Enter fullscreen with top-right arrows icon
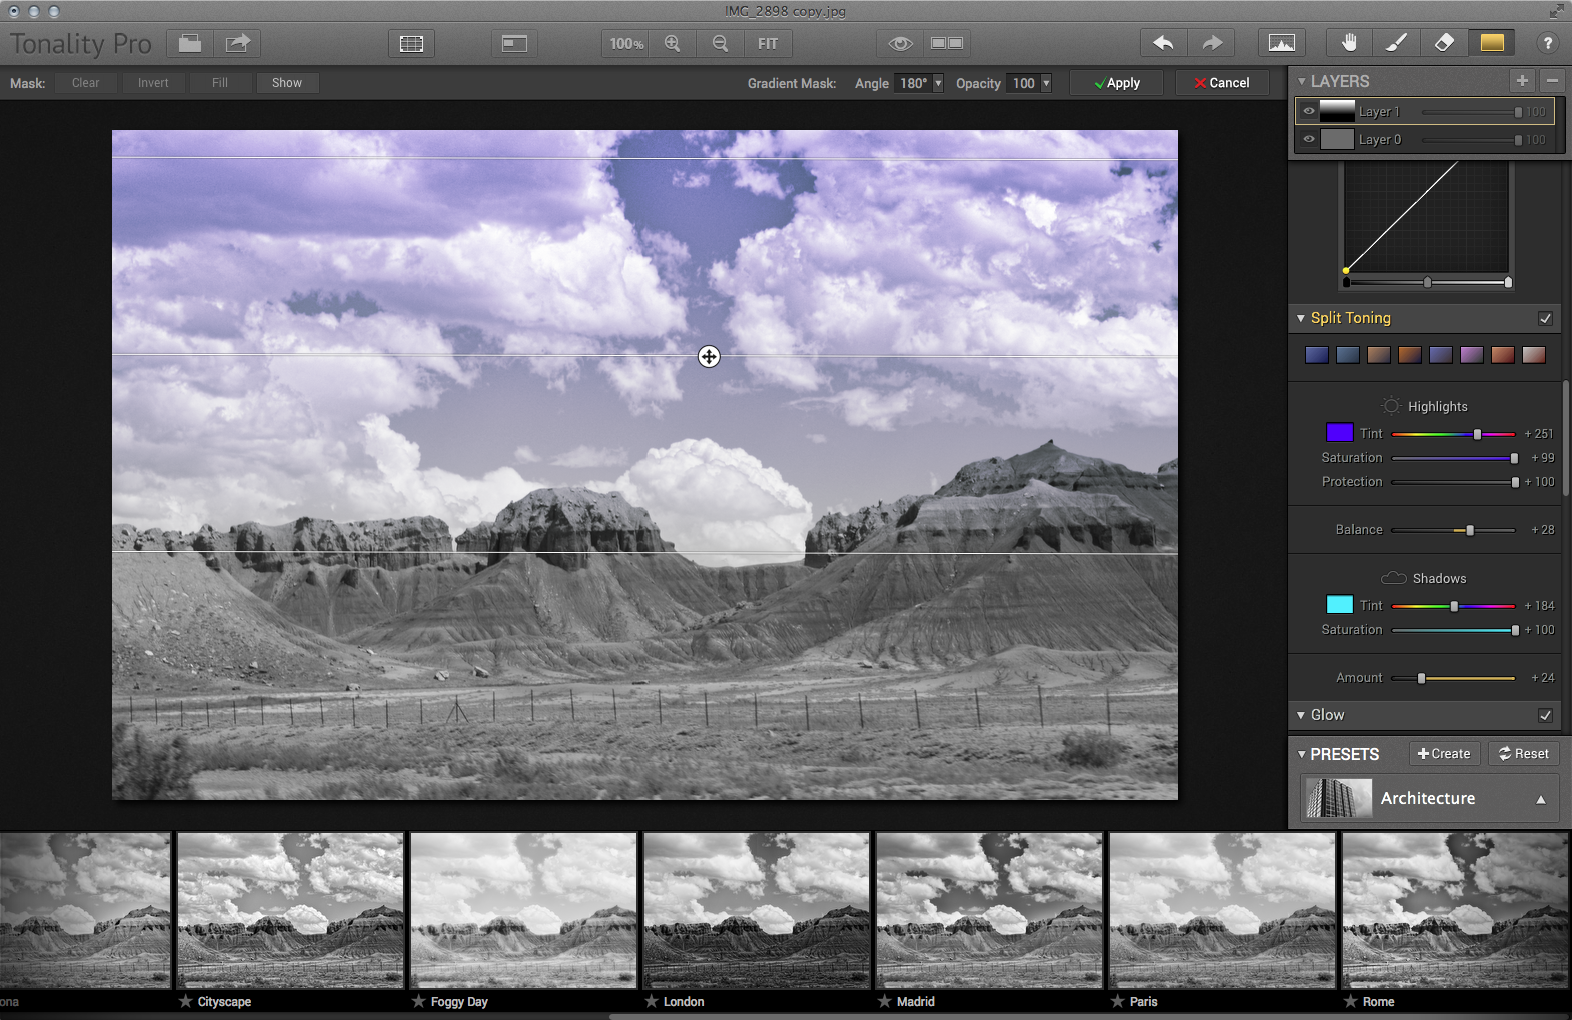 [1557, 11]
